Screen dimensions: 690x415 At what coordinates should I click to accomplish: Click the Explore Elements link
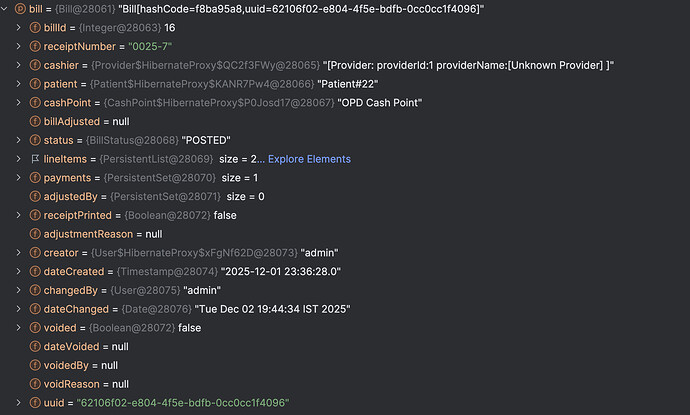[x=309, y=159]
